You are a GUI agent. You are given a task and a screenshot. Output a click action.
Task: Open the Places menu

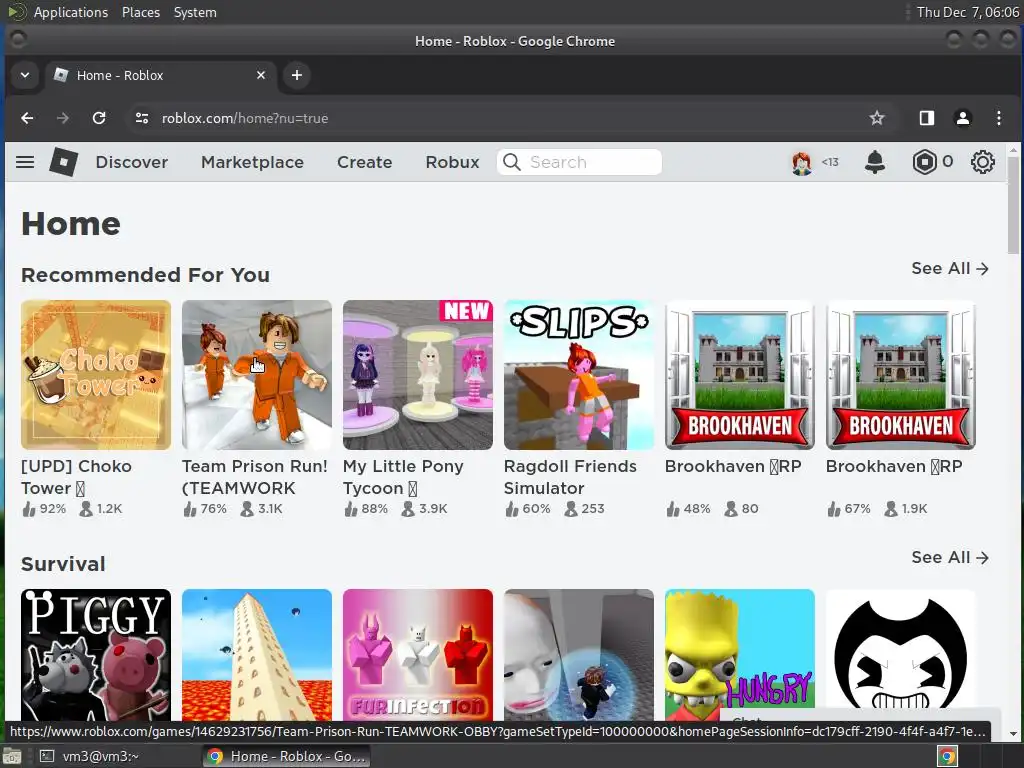click(x=140, y=12)
